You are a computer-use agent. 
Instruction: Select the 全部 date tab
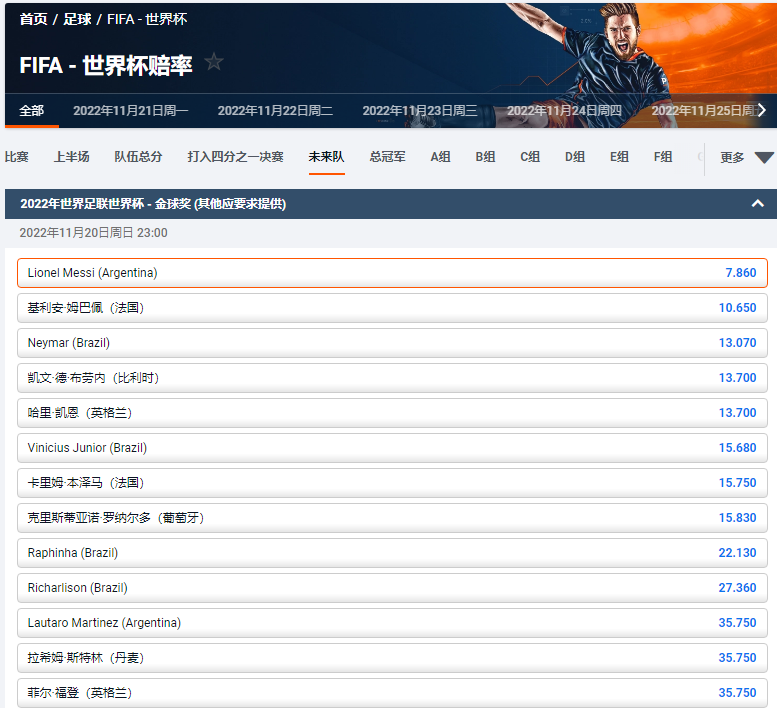[32, 111]
